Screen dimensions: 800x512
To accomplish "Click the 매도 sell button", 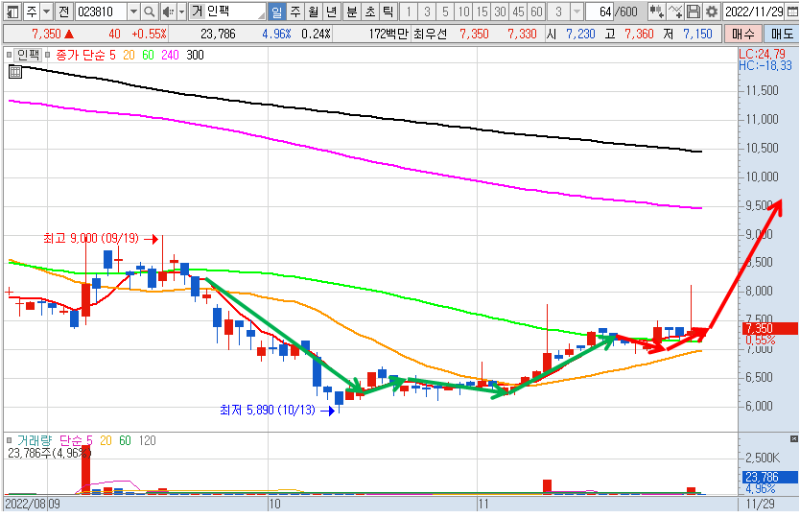I will 781,34.
